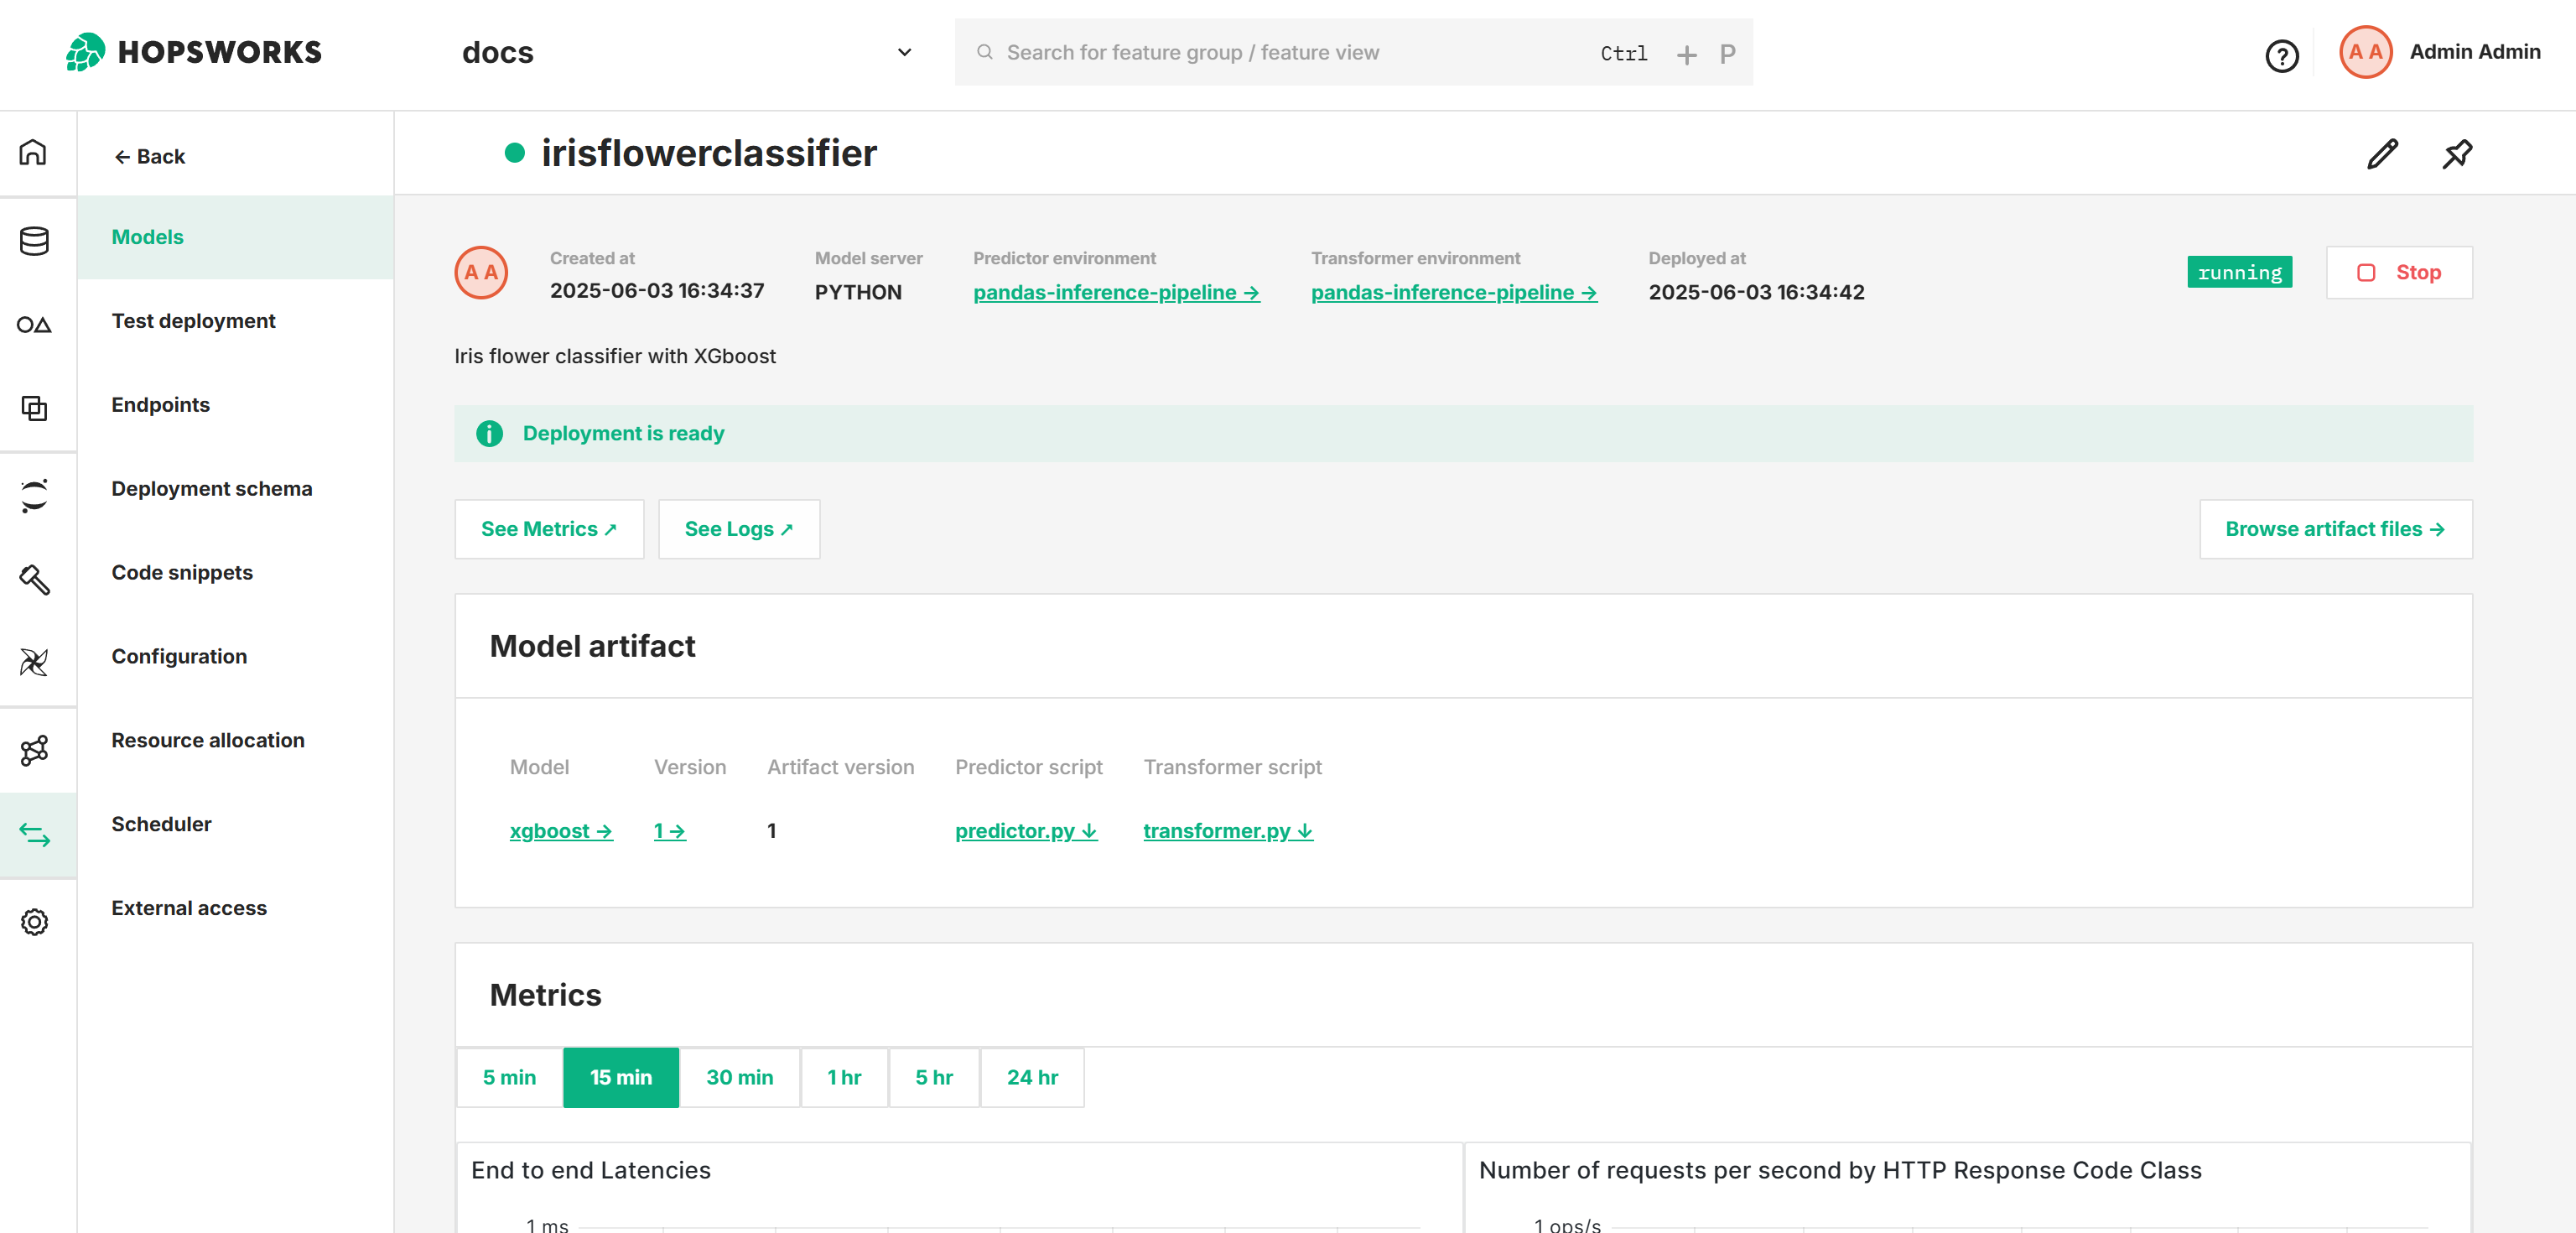The width and height of the screenshot is (2576, 1233).
Task: Click the running status badge
Action: (2239, 272)
